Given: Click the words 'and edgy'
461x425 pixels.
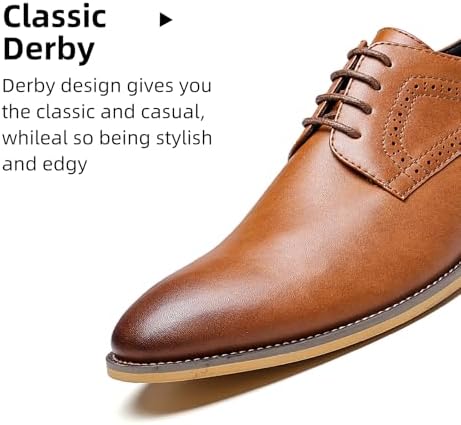Looking at the screenshot, I should [45, 164].
